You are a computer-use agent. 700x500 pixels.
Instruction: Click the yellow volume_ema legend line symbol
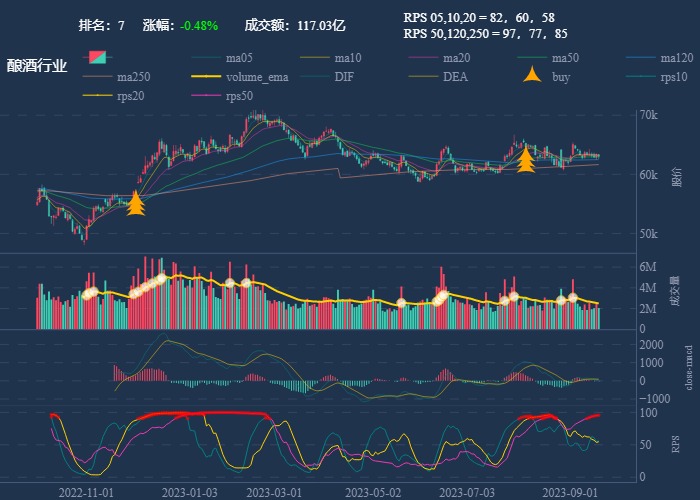click(205, 77)
